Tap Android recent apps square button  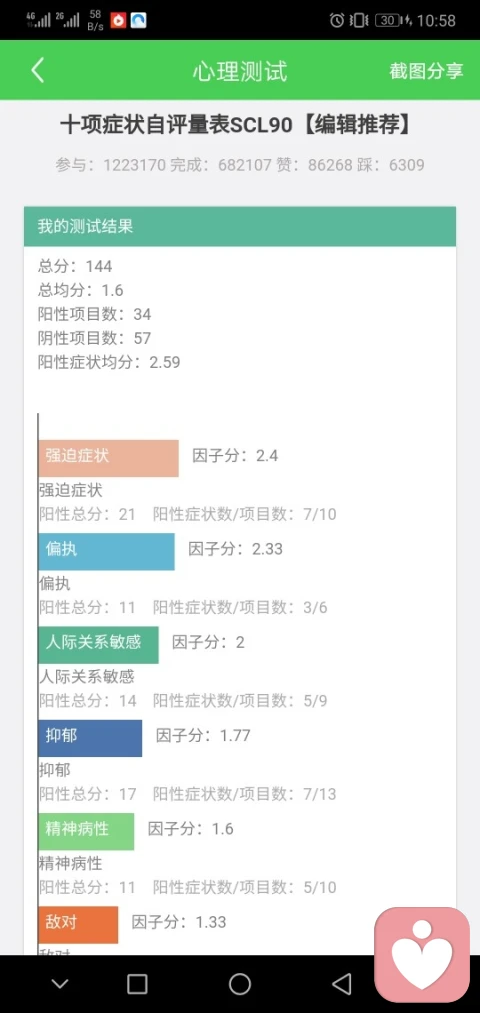137,984
